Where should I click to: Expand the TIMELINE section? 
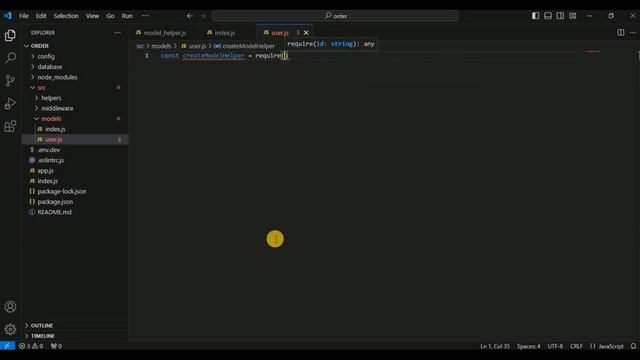pos(42,336)
